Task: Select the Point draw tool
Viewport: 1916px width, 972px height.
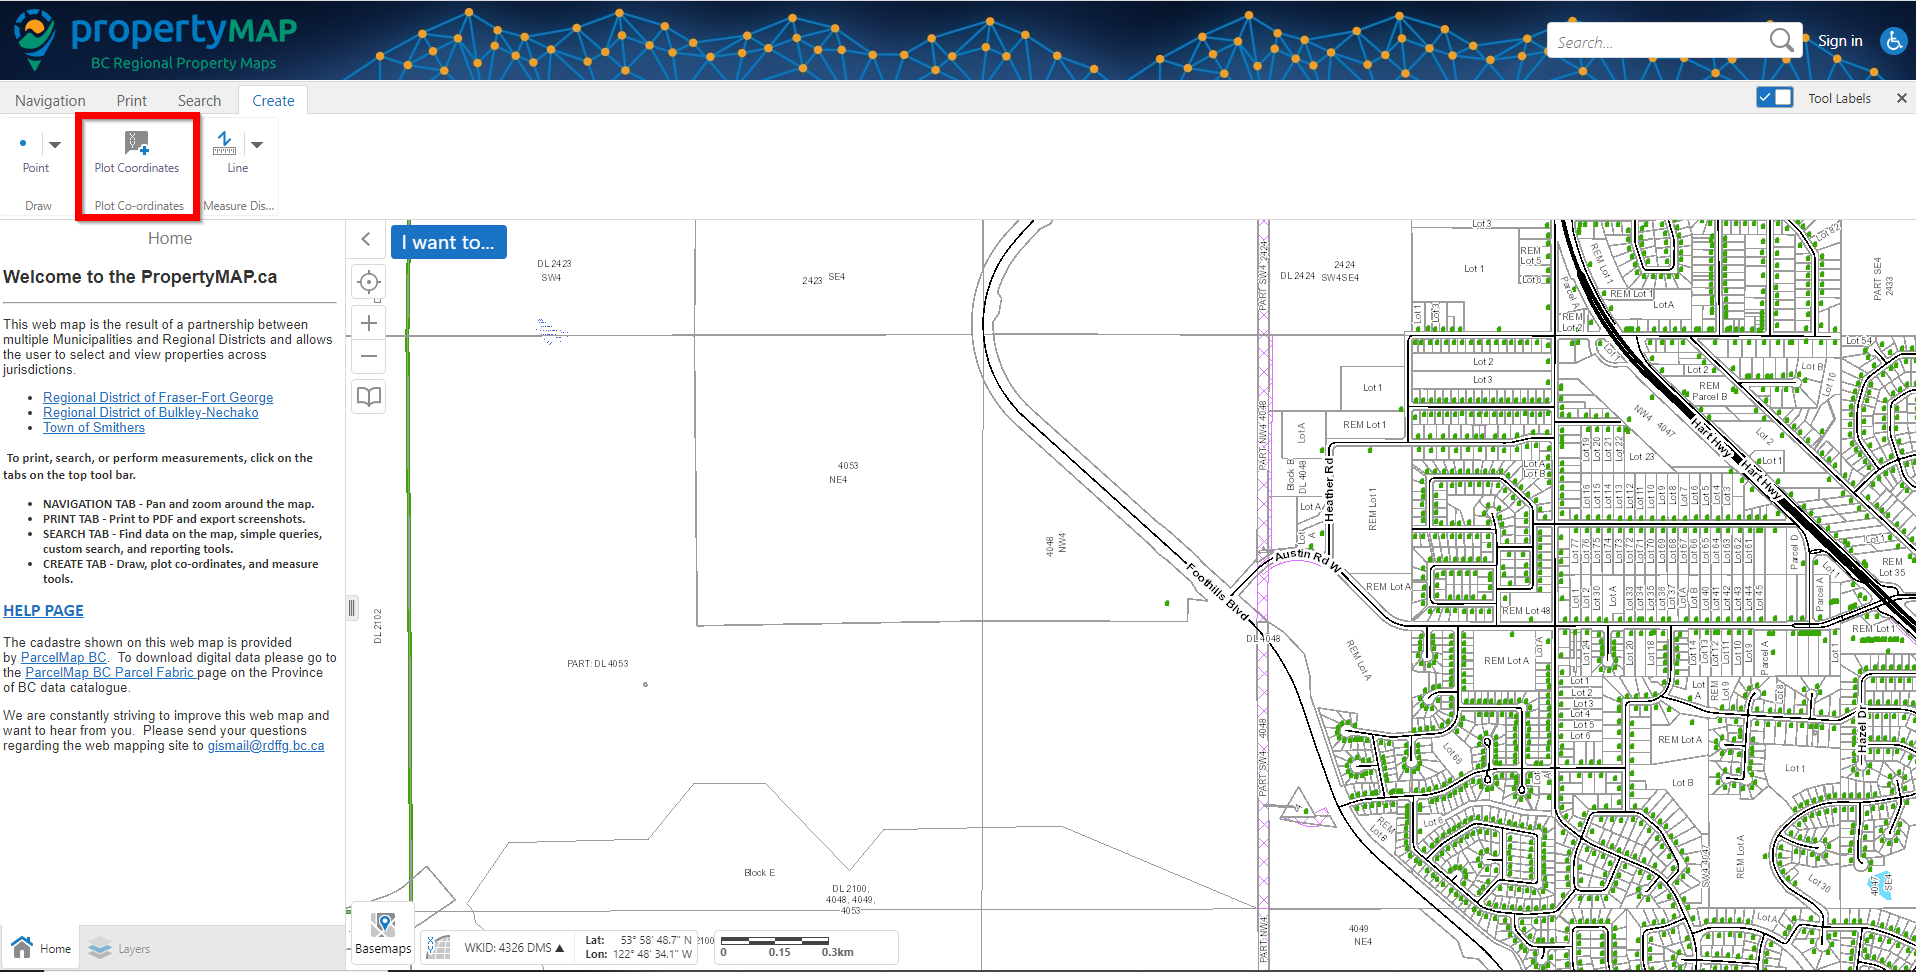Action: click(35, 153)
